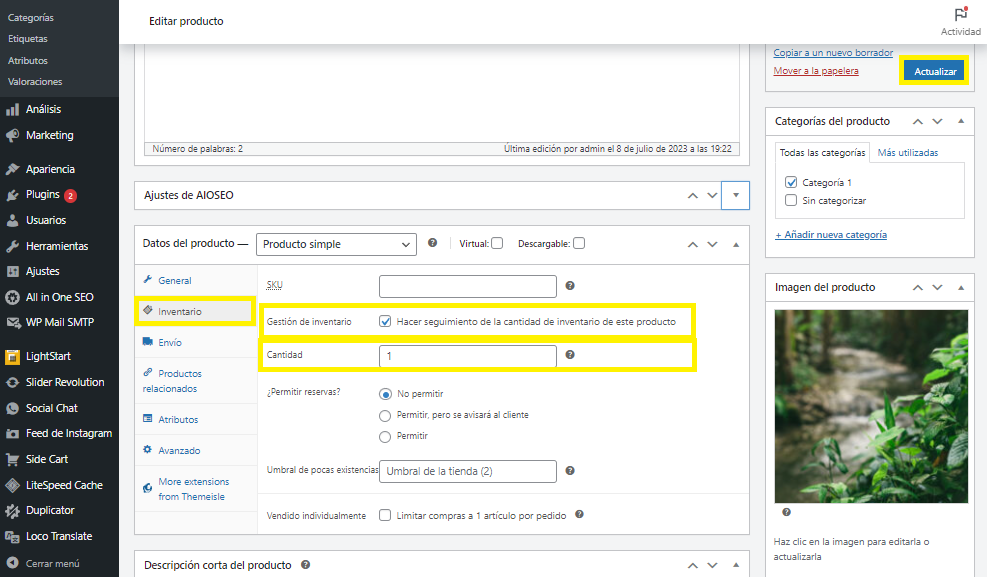The height and width of the screenshot is (577, 987).
Task: Click help icon next to Descripción corta
Action: pyautogui.click(x=305, y=565)
